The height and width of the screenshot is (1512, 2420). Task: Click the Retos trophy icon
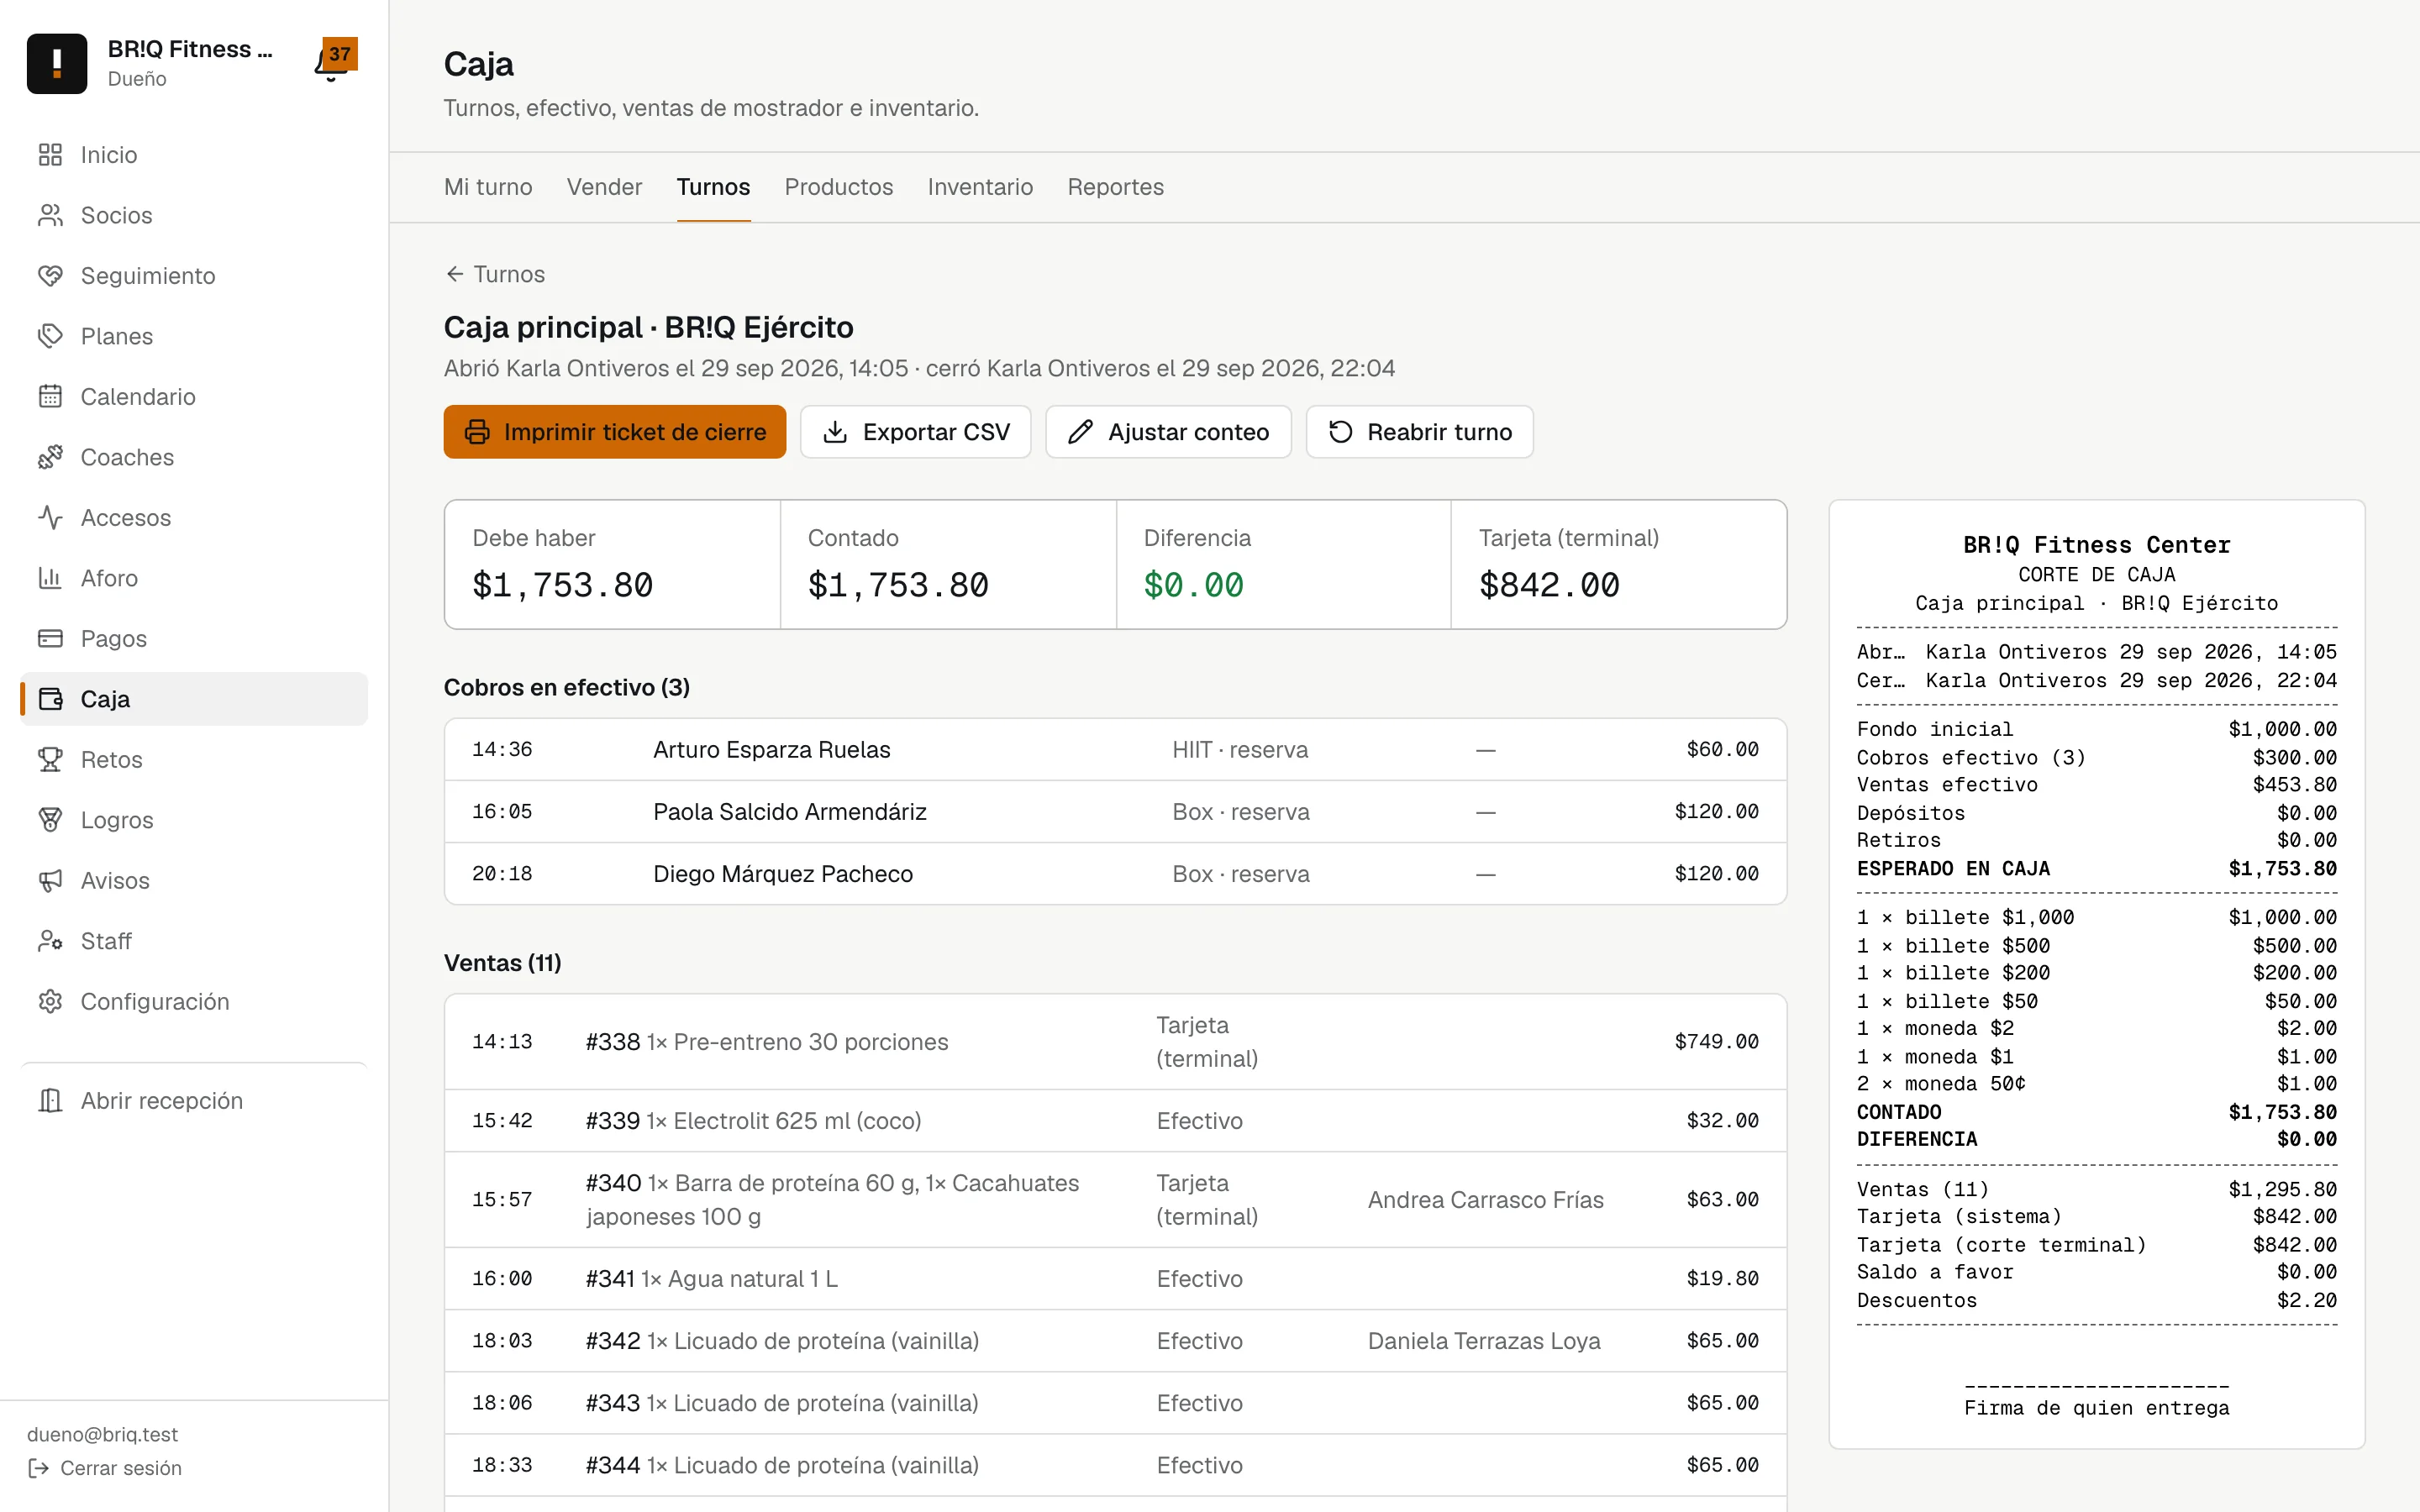pyautogui.click(x=50, y=760)
